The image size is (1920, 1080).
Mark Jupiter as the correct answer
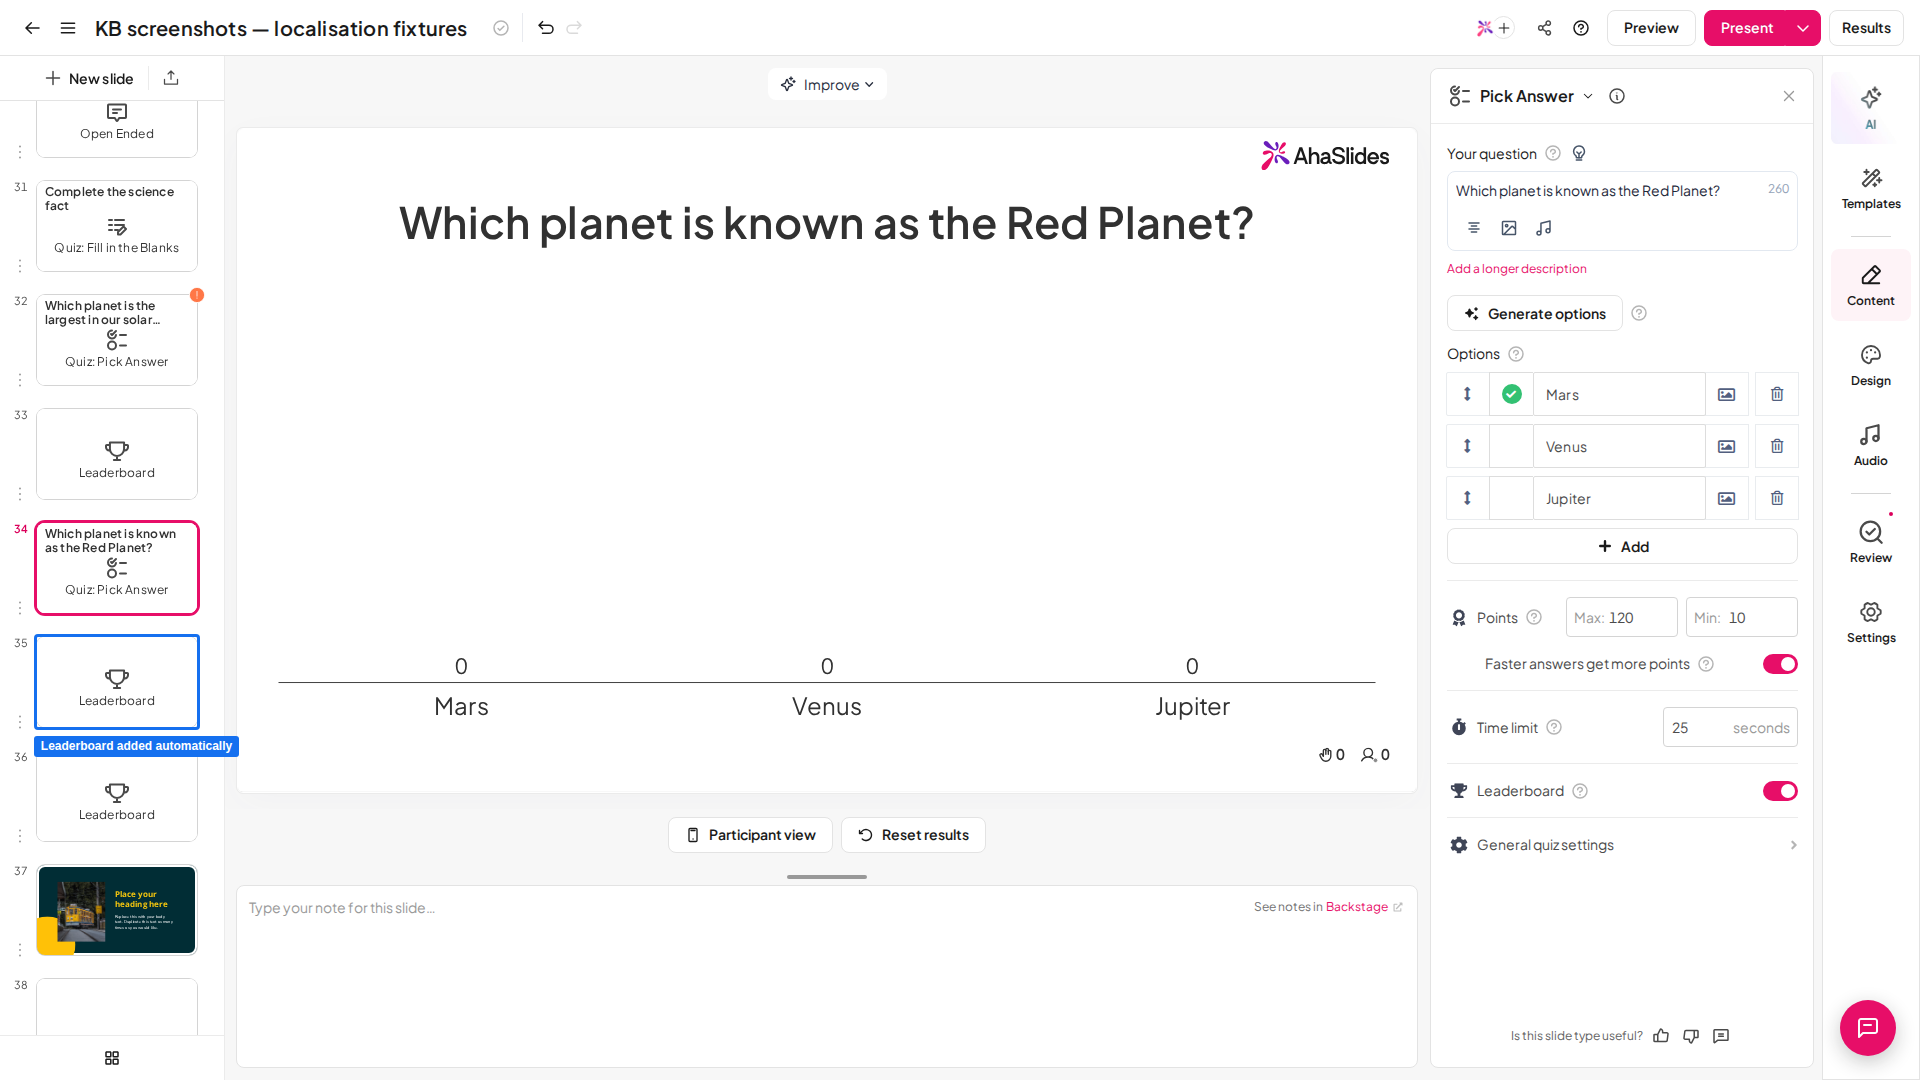pyautogui.click(x=1512, y=498)
